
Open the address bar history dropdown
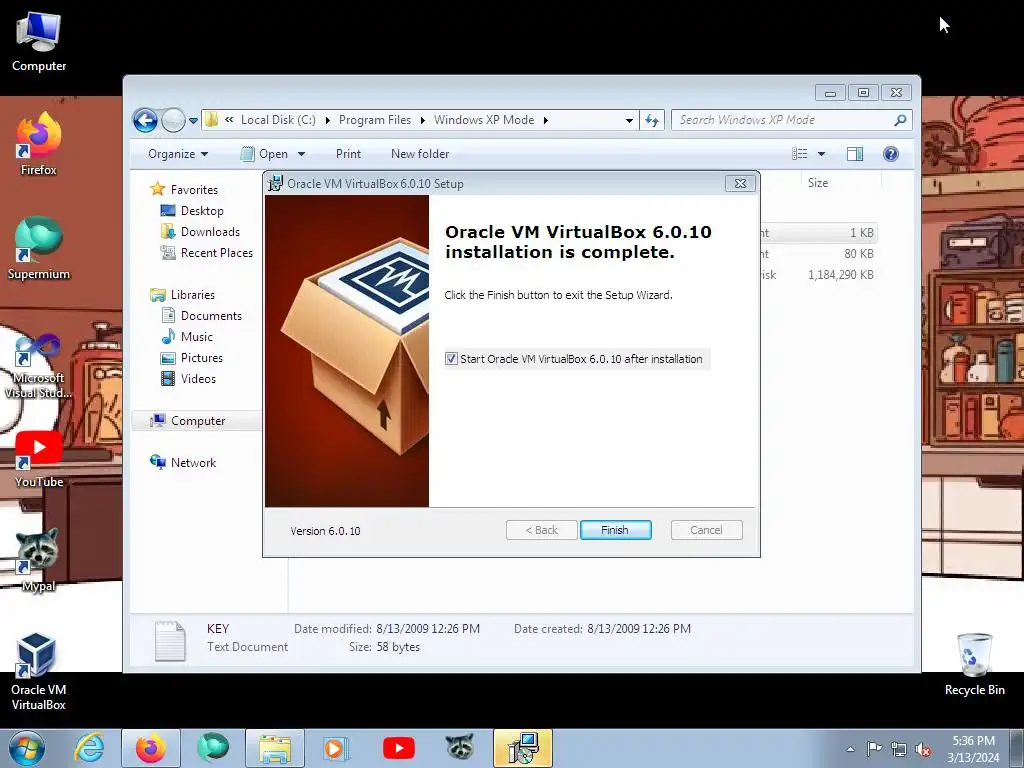tap(629, 120)
